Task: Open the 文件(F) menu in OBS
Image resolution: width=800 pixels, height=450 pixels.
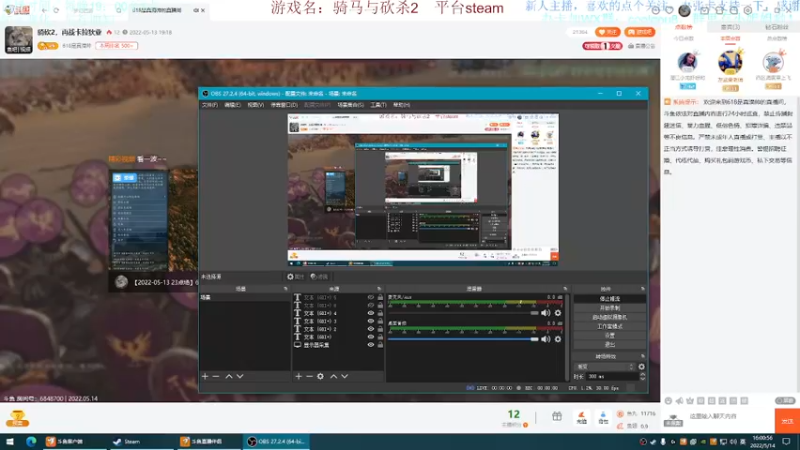Action: point(210,105)
